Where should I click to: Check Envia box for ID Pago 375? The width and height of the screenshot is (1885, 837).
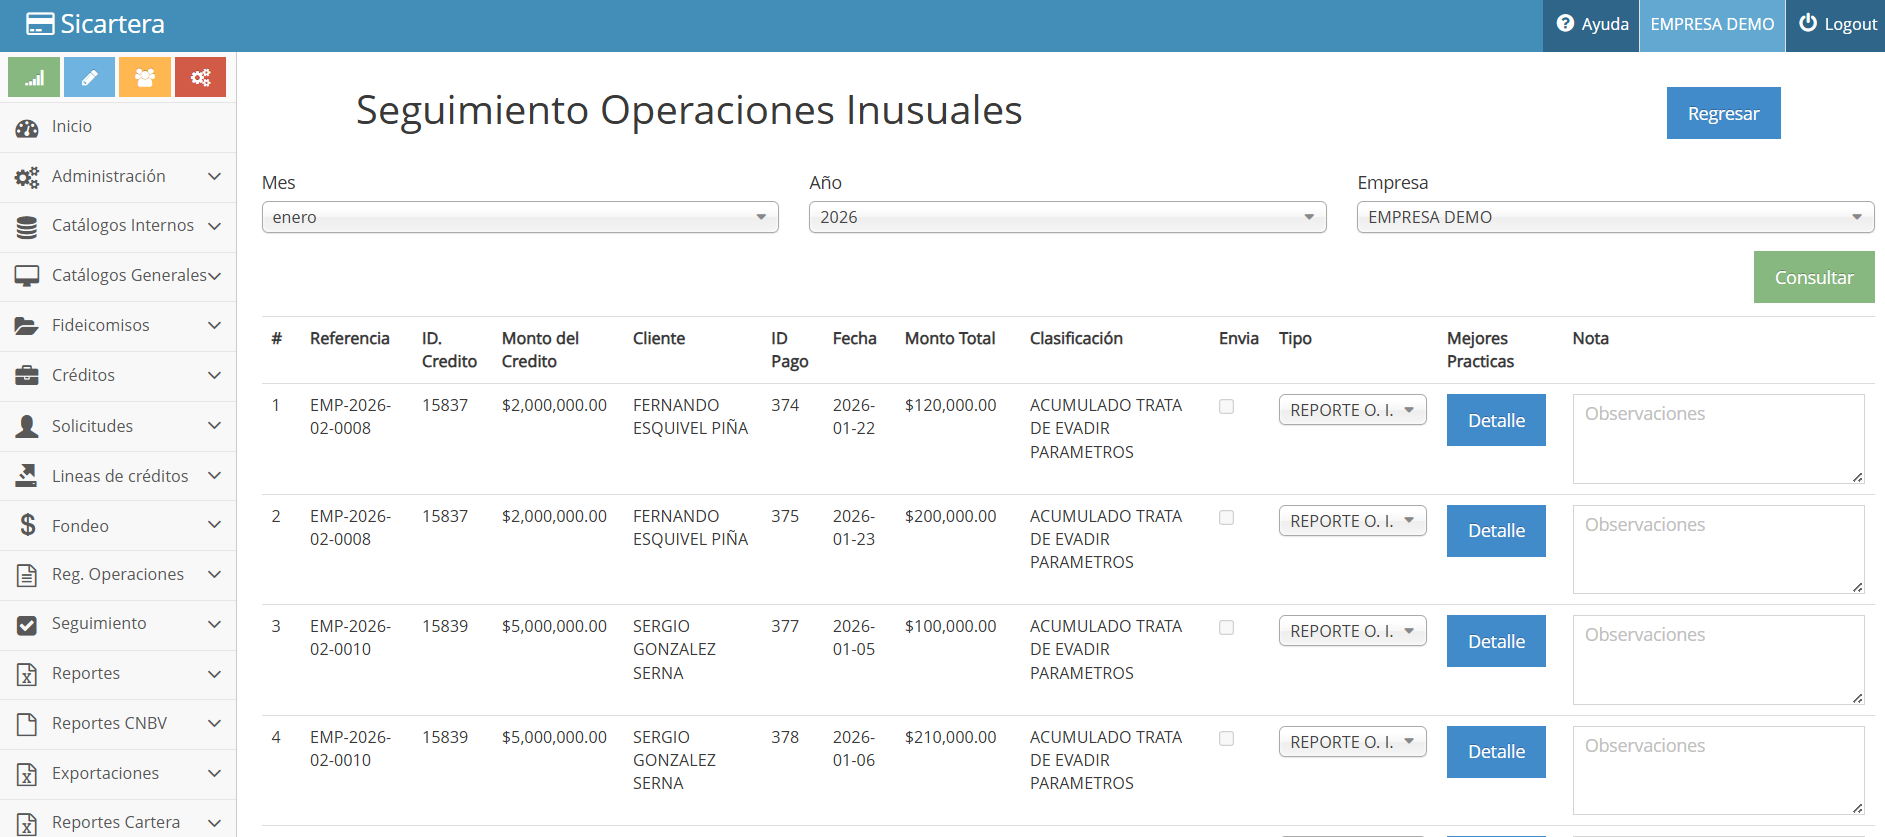(1226, 517)
